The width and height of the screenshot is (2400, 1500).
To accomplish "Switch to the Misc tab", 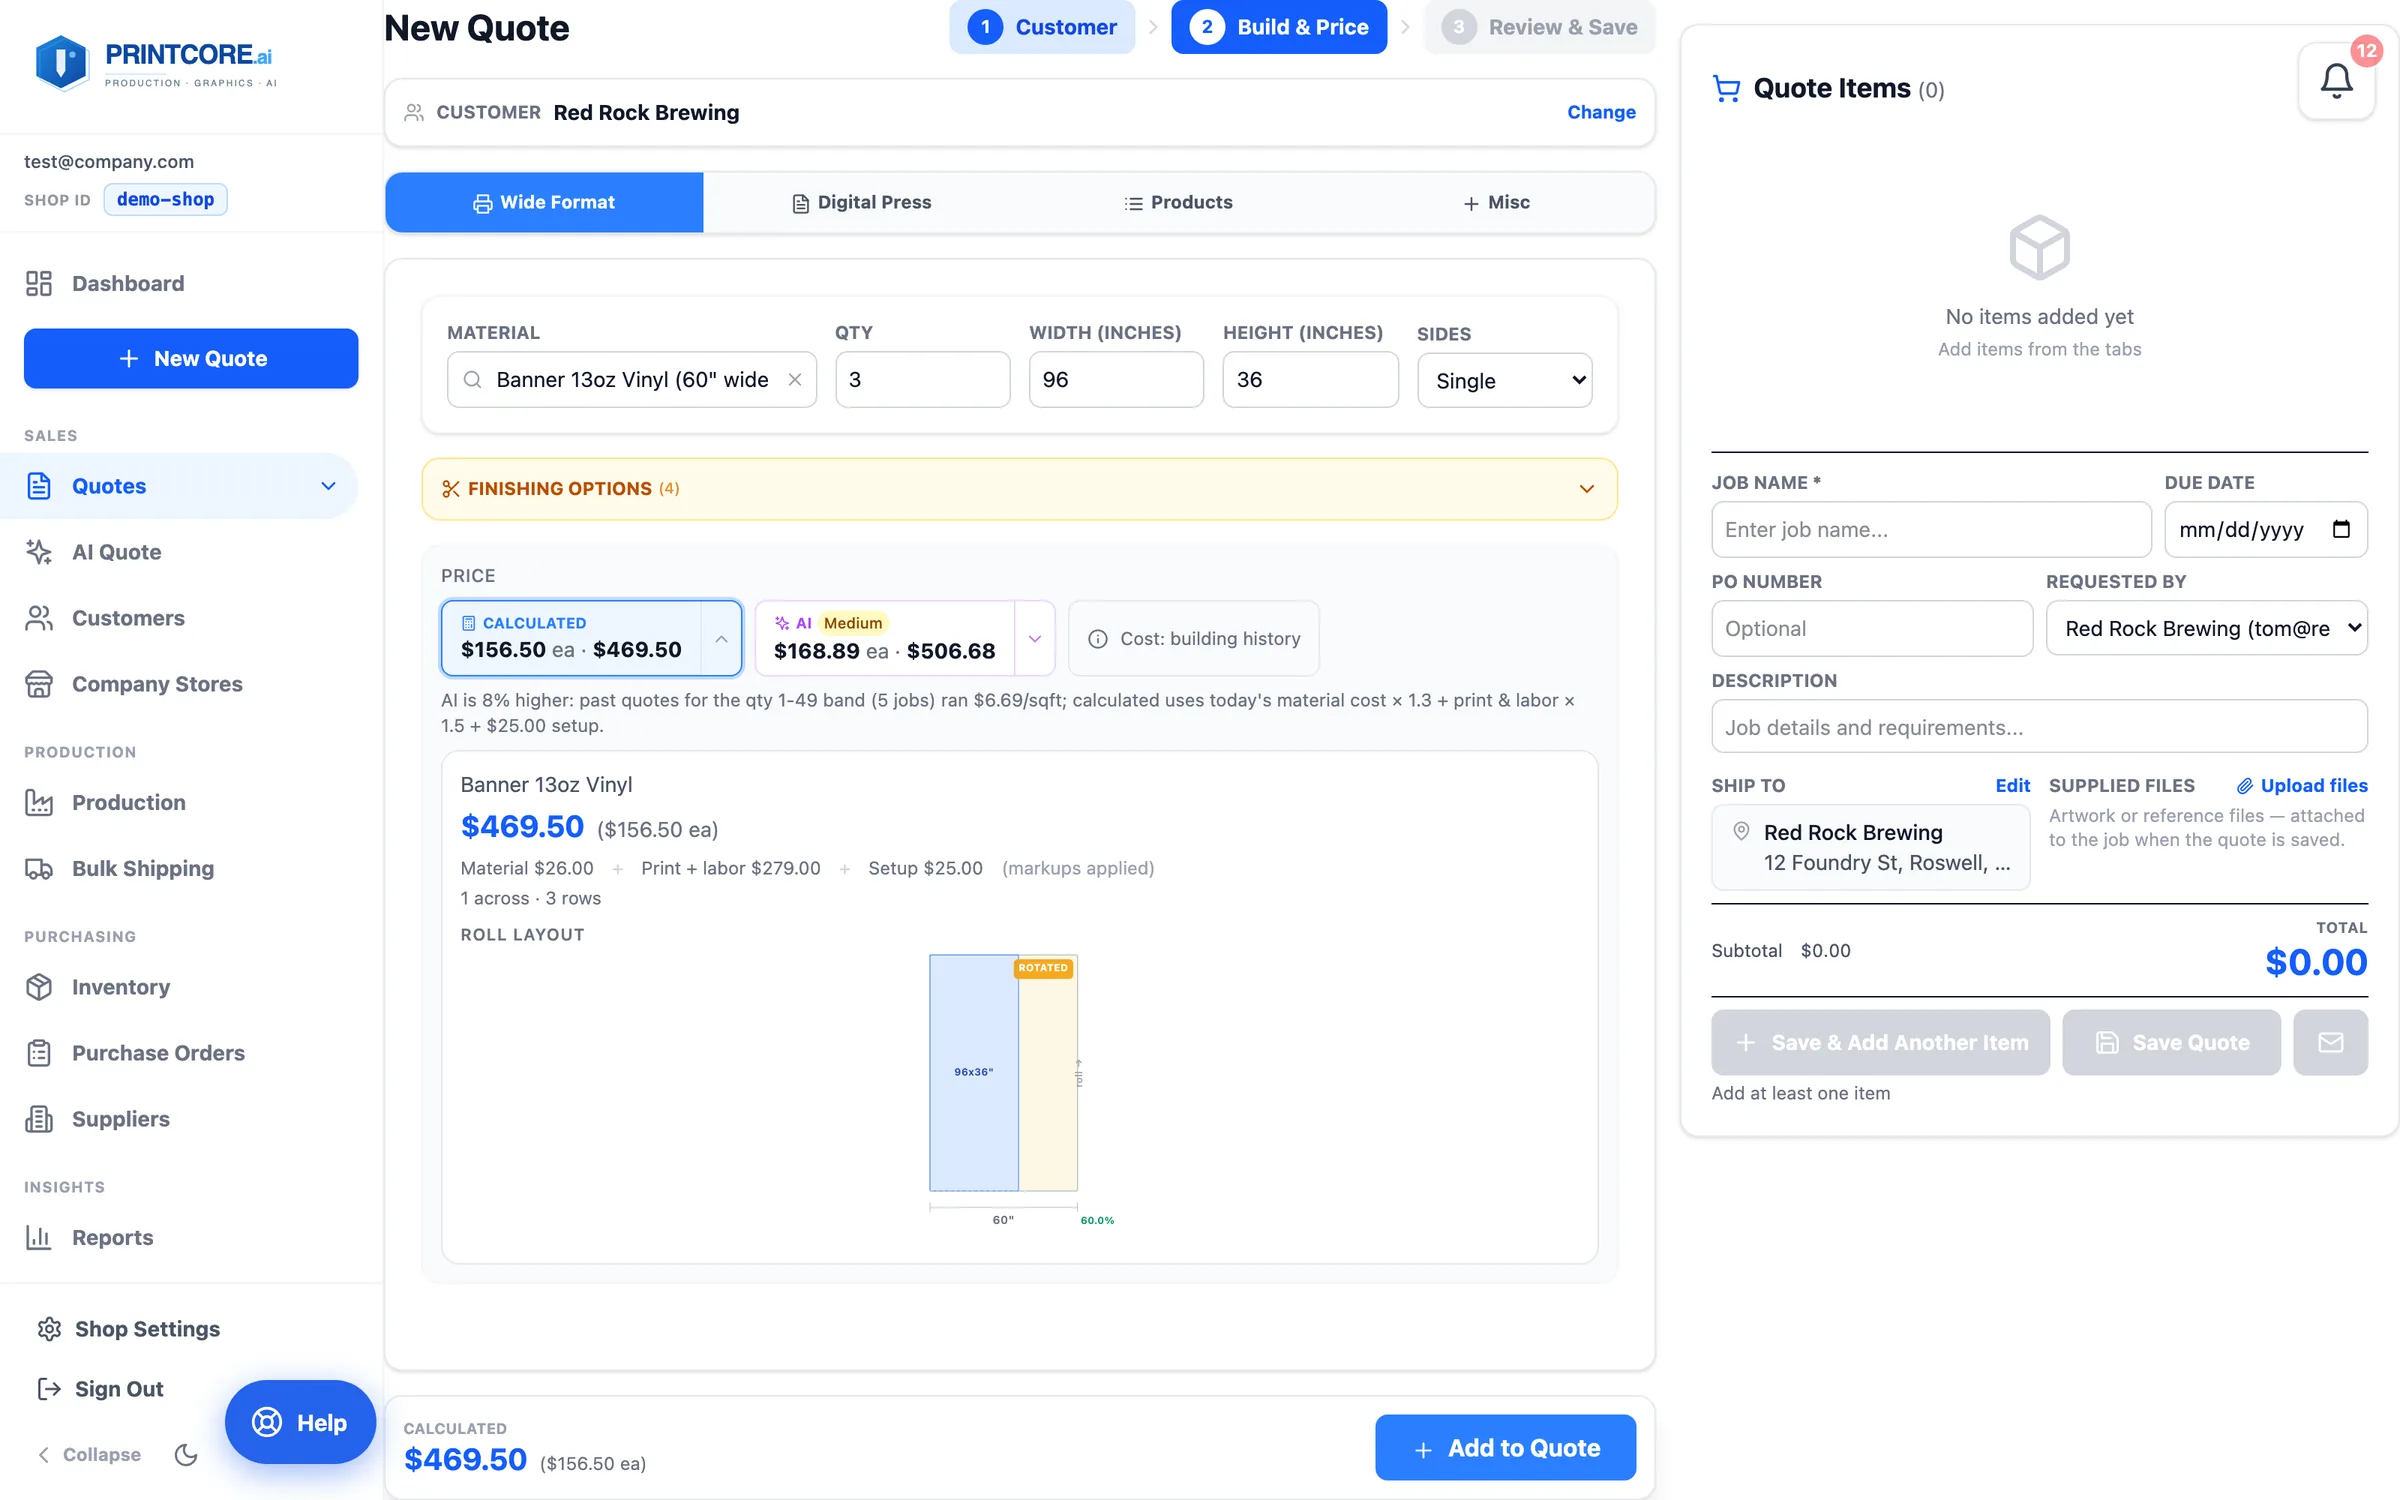I will point(1496,202).
